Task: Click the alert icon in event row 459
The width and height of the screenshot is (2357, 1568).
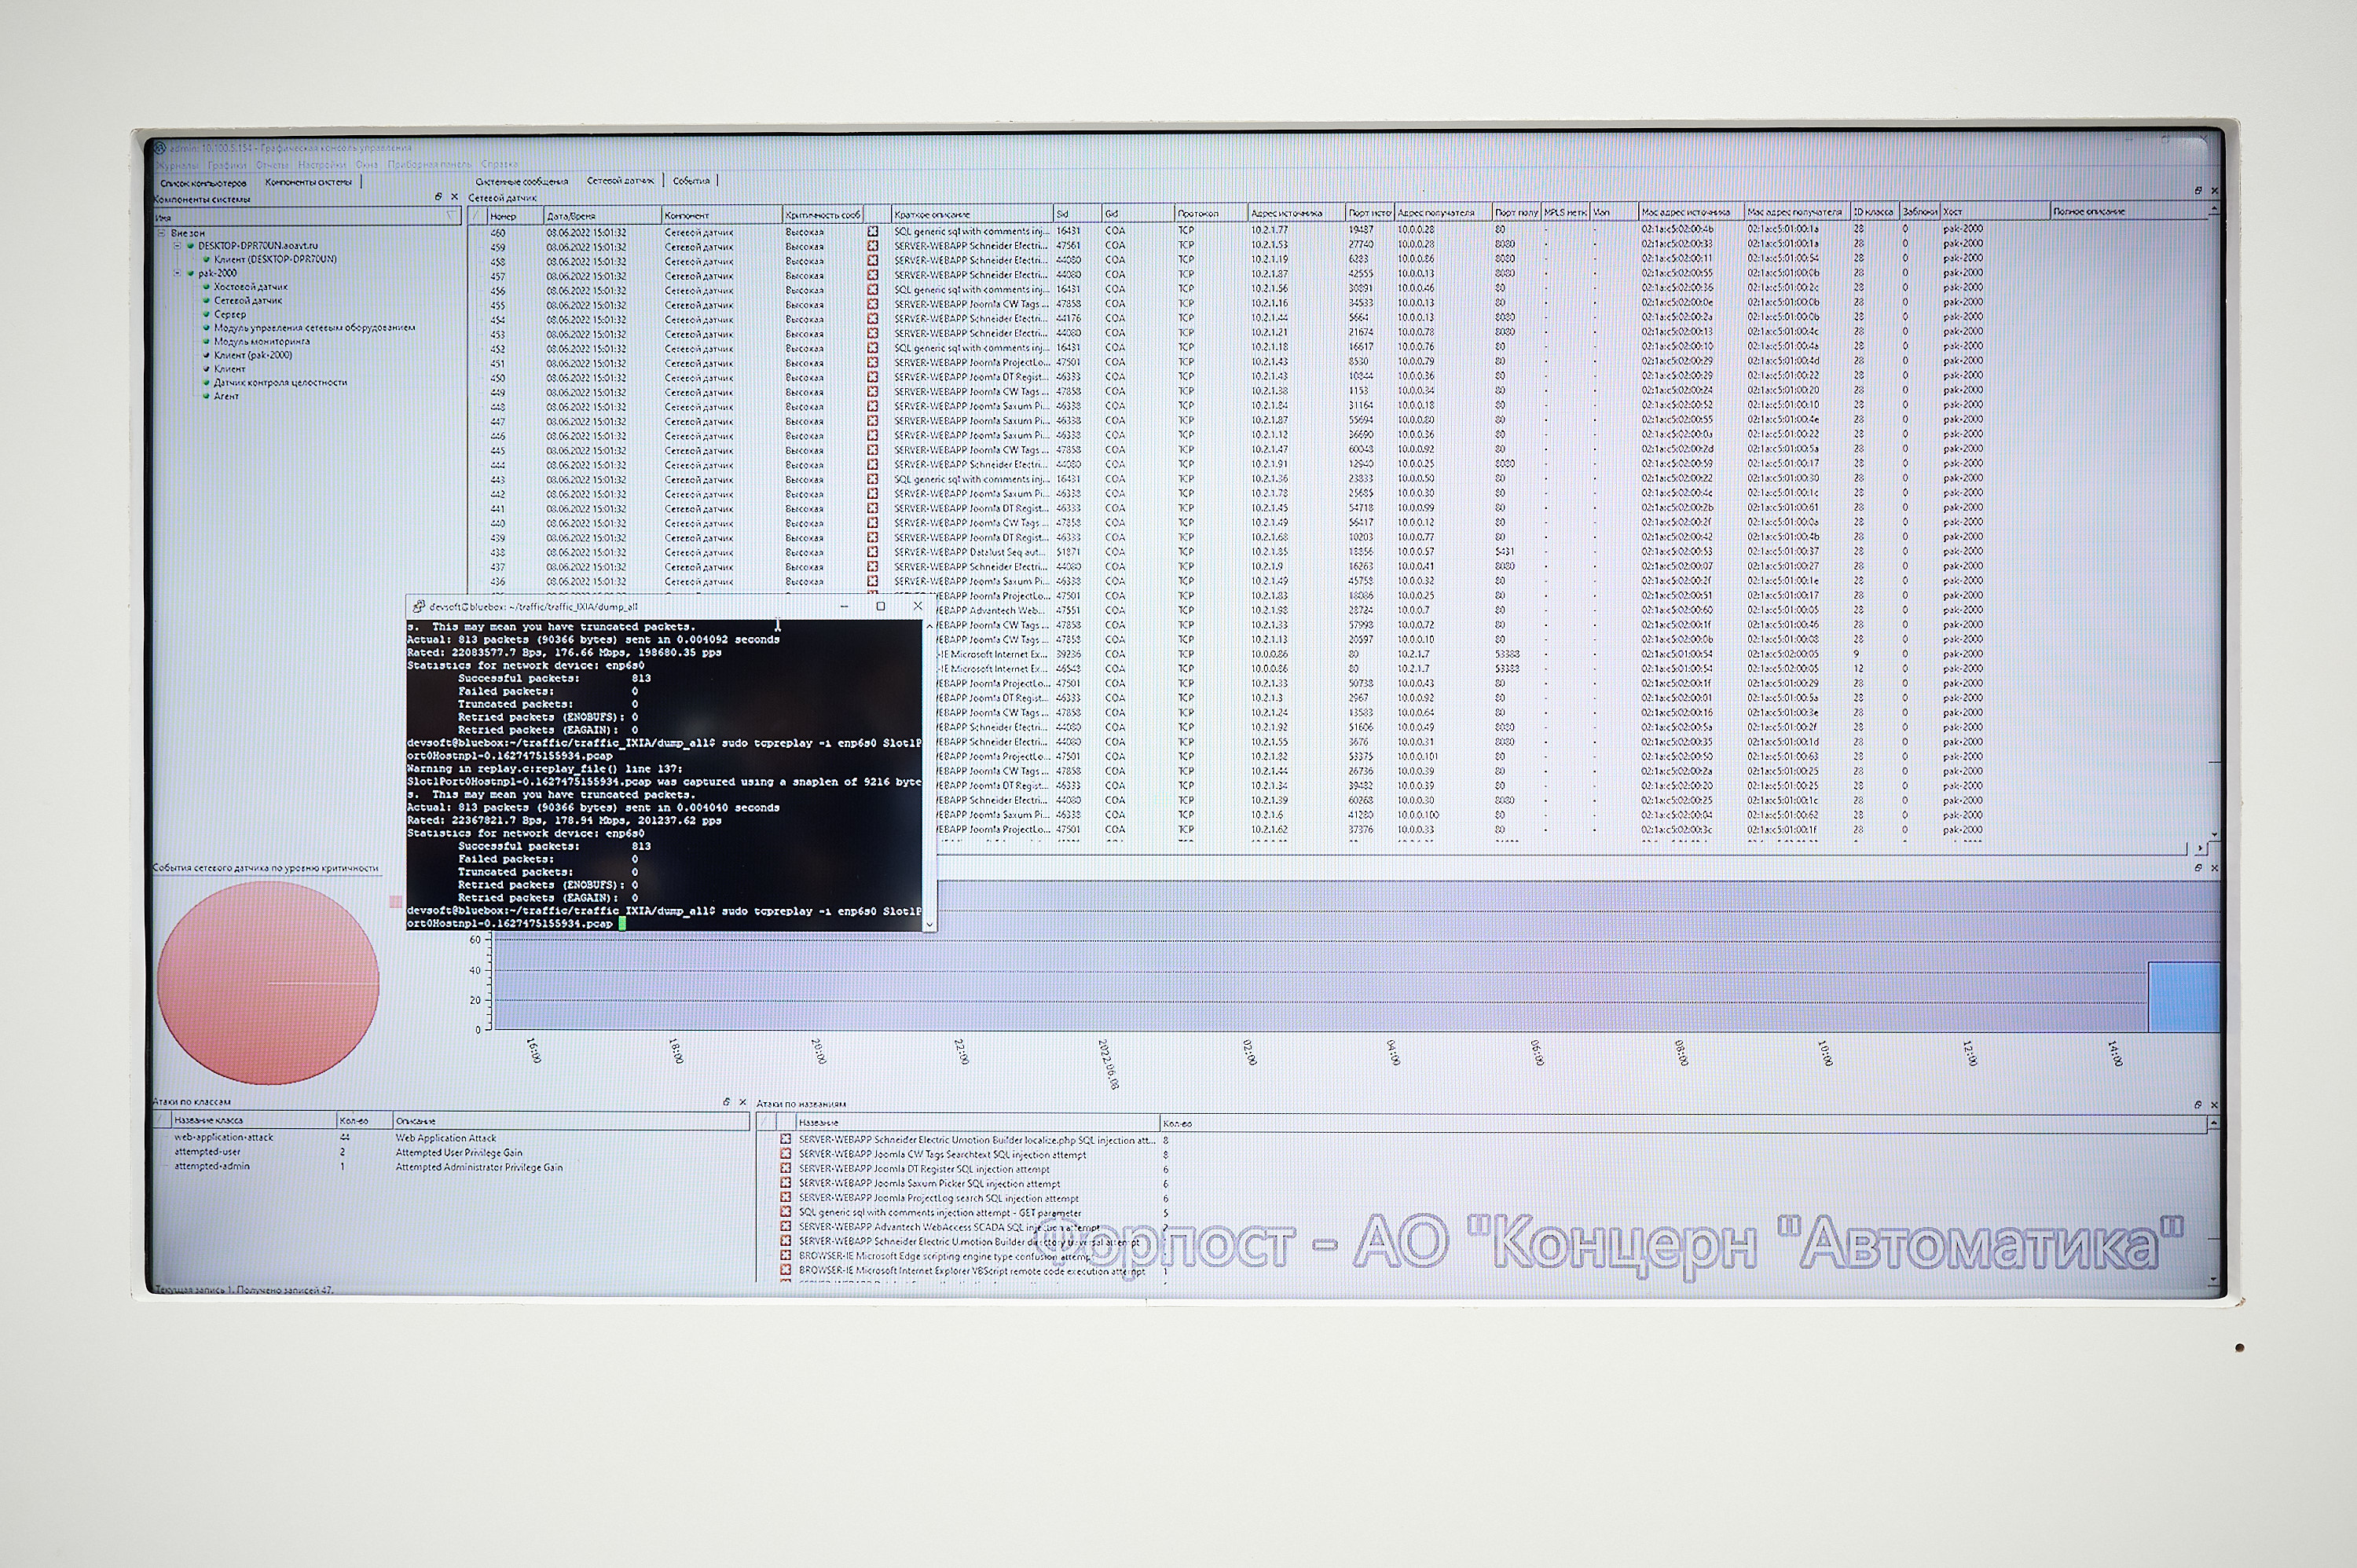Action: click(x=873, y=246)
